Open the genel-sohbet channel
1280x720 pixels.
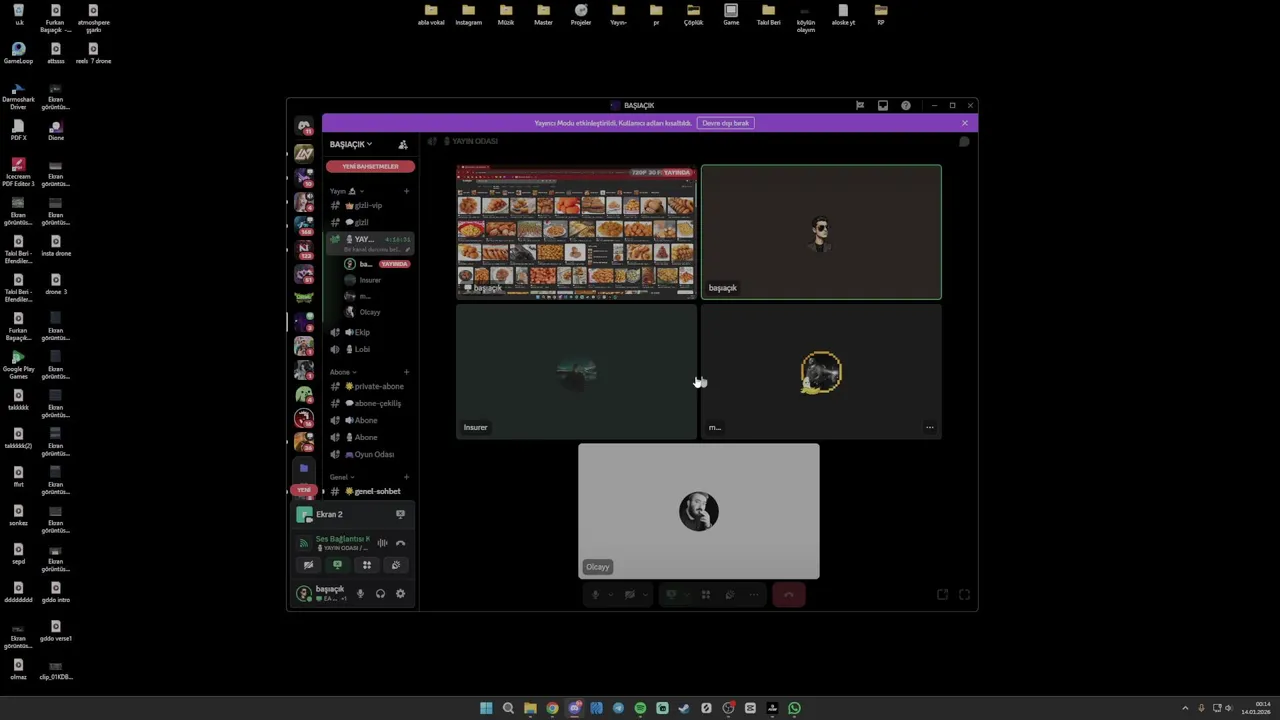[370, 491]
